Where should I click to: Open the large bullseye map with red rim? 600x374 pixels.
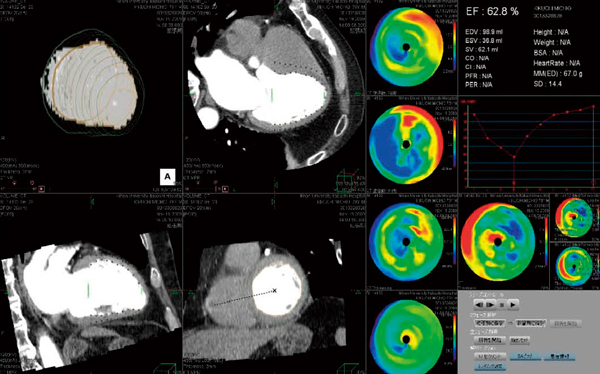497,242
